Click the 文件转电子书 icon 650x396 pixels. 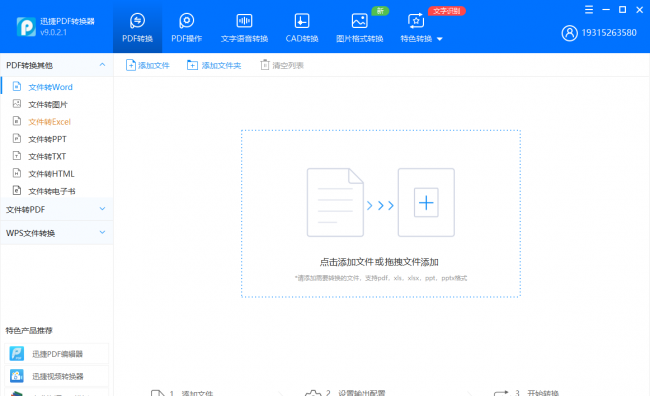(x=17, y=191)
